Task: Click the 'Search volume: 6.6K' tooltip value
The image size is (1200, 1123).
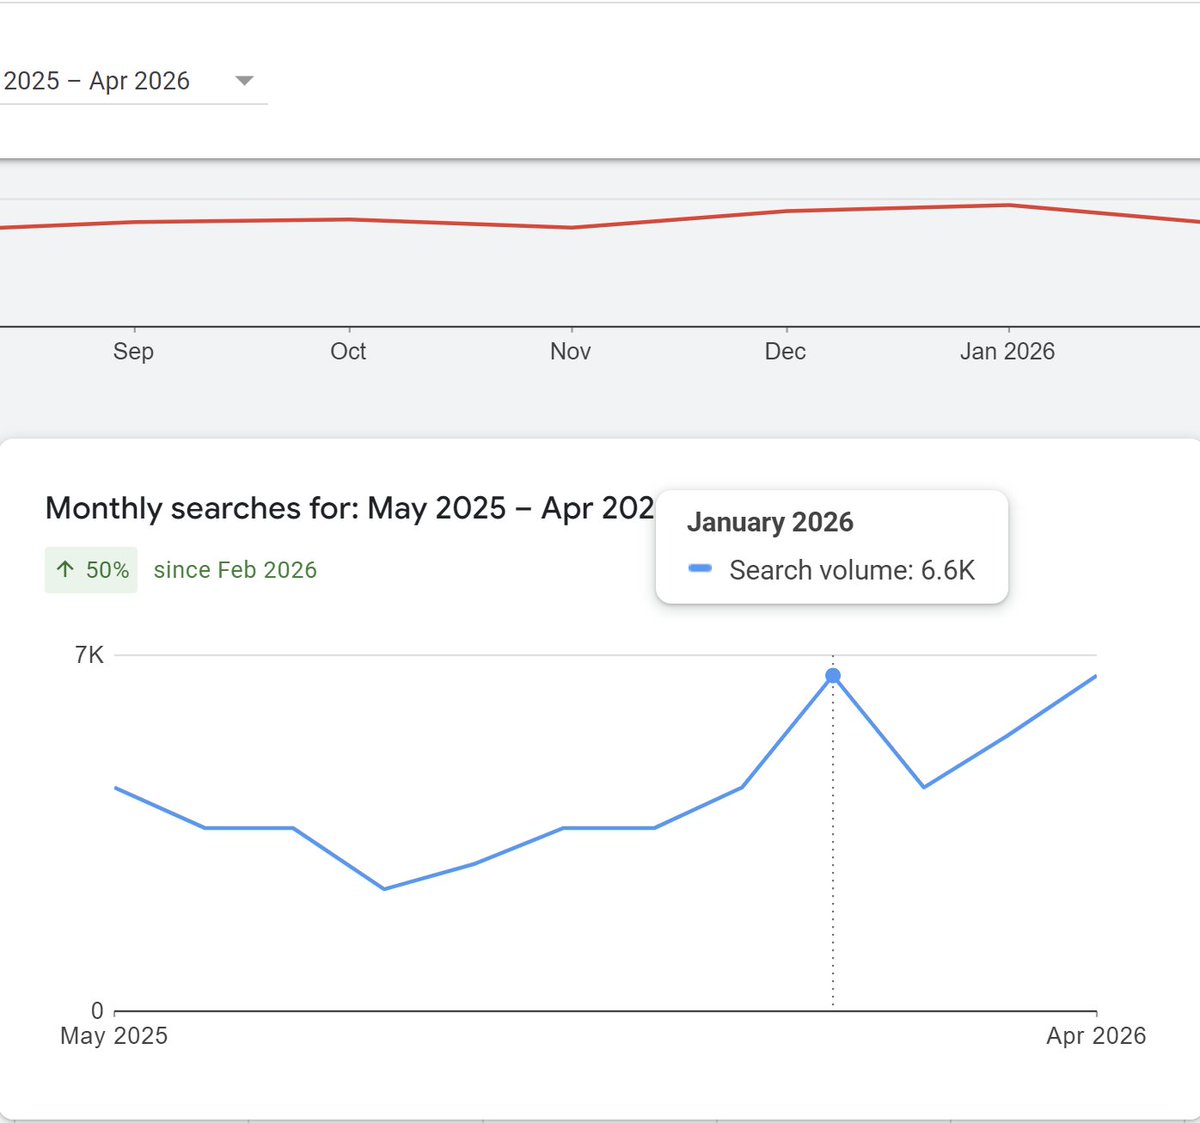Action: coord(852,570)
